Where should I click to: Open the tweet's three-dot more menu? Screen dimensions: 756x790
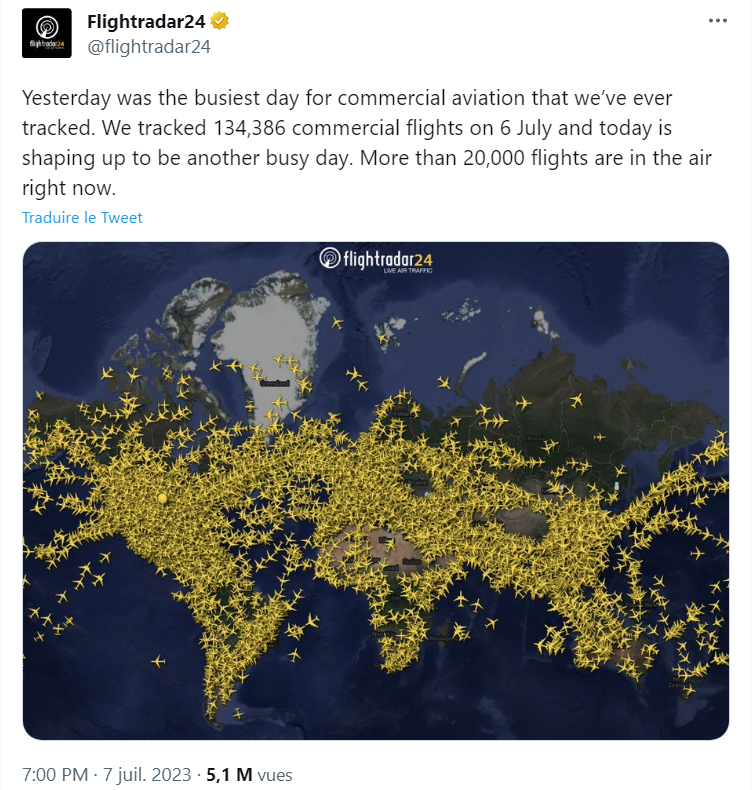717,21
